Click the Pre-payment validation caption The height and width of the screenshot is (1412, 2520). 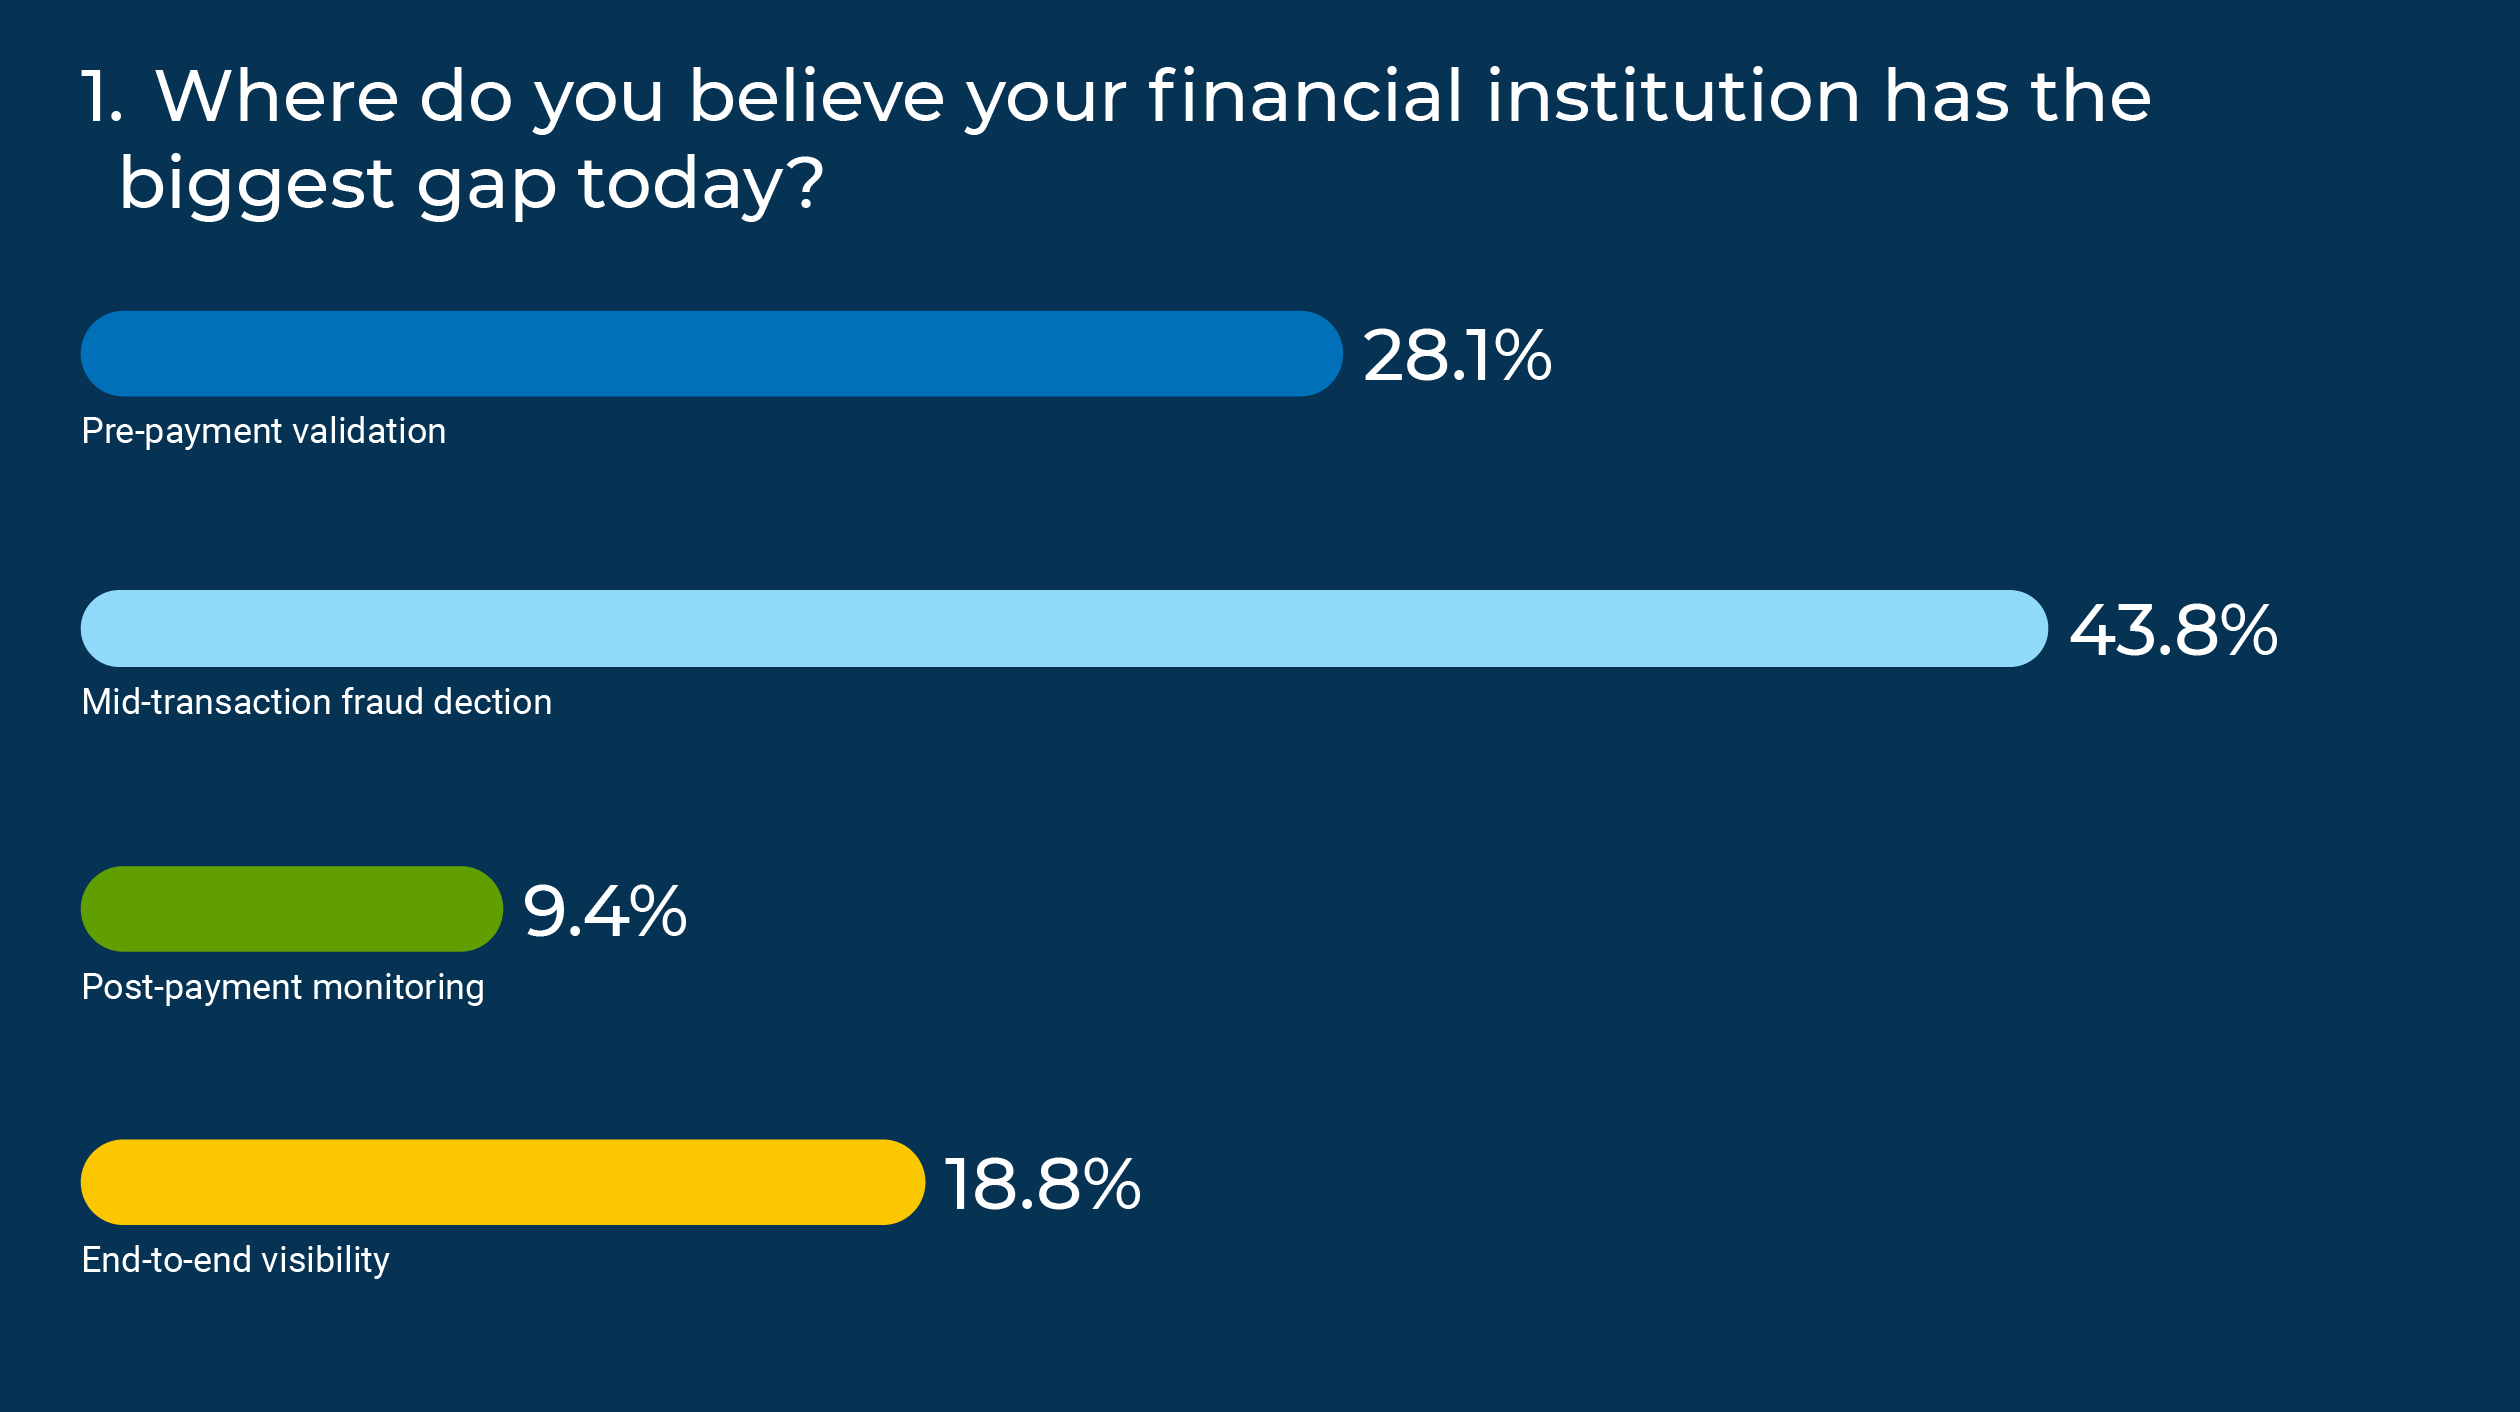pyautogui.click(x=264, y=431)
